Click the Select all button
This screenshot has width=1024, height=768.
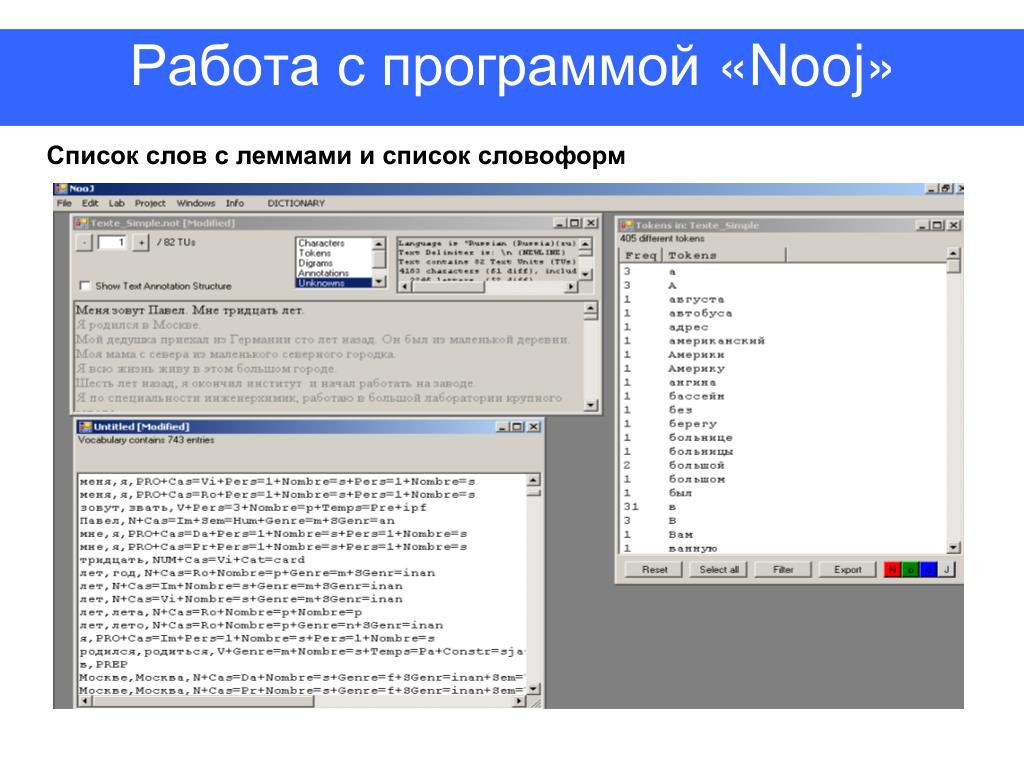(x=718, y=569)
